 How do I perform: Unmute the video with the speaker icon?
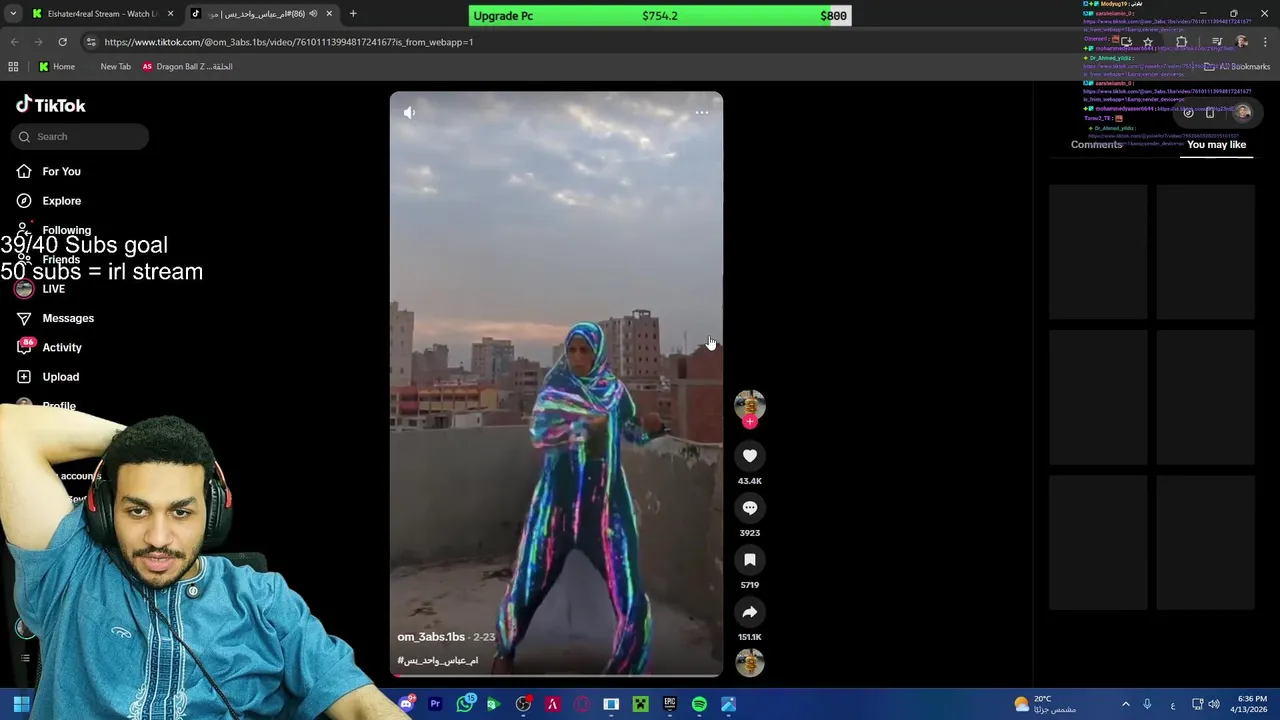409,113
